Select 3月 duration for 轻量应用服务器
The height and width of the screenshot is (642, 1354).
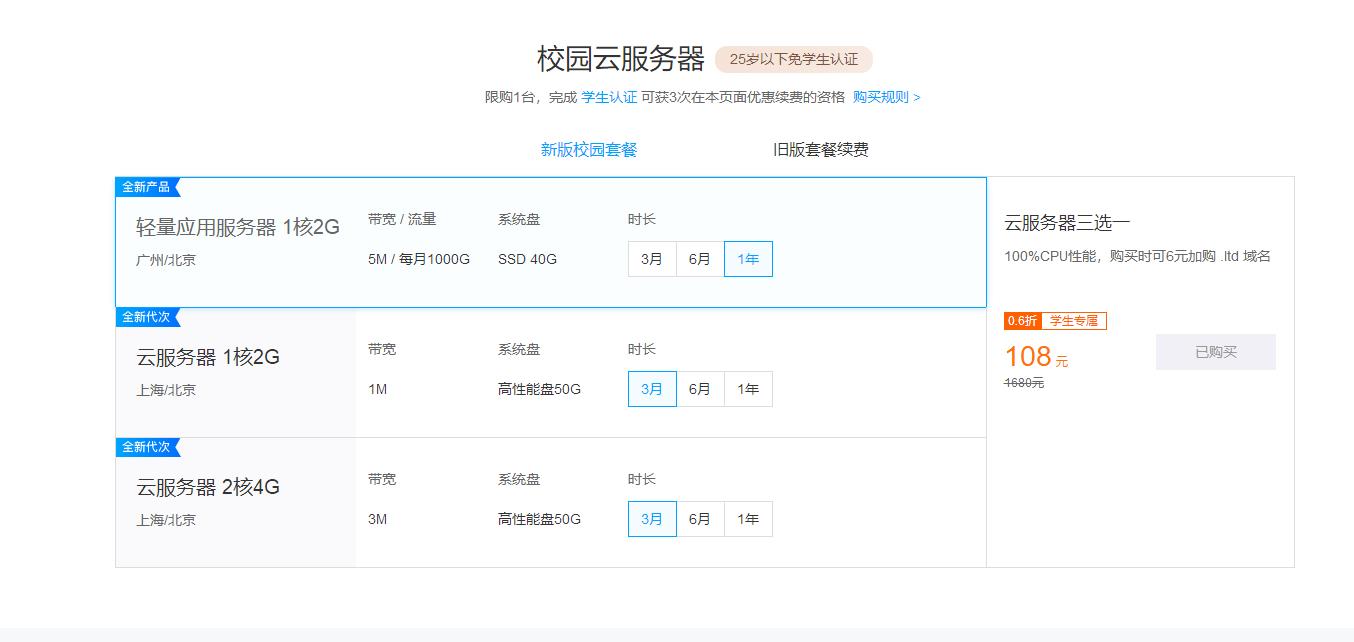click(x=652, y=259)
